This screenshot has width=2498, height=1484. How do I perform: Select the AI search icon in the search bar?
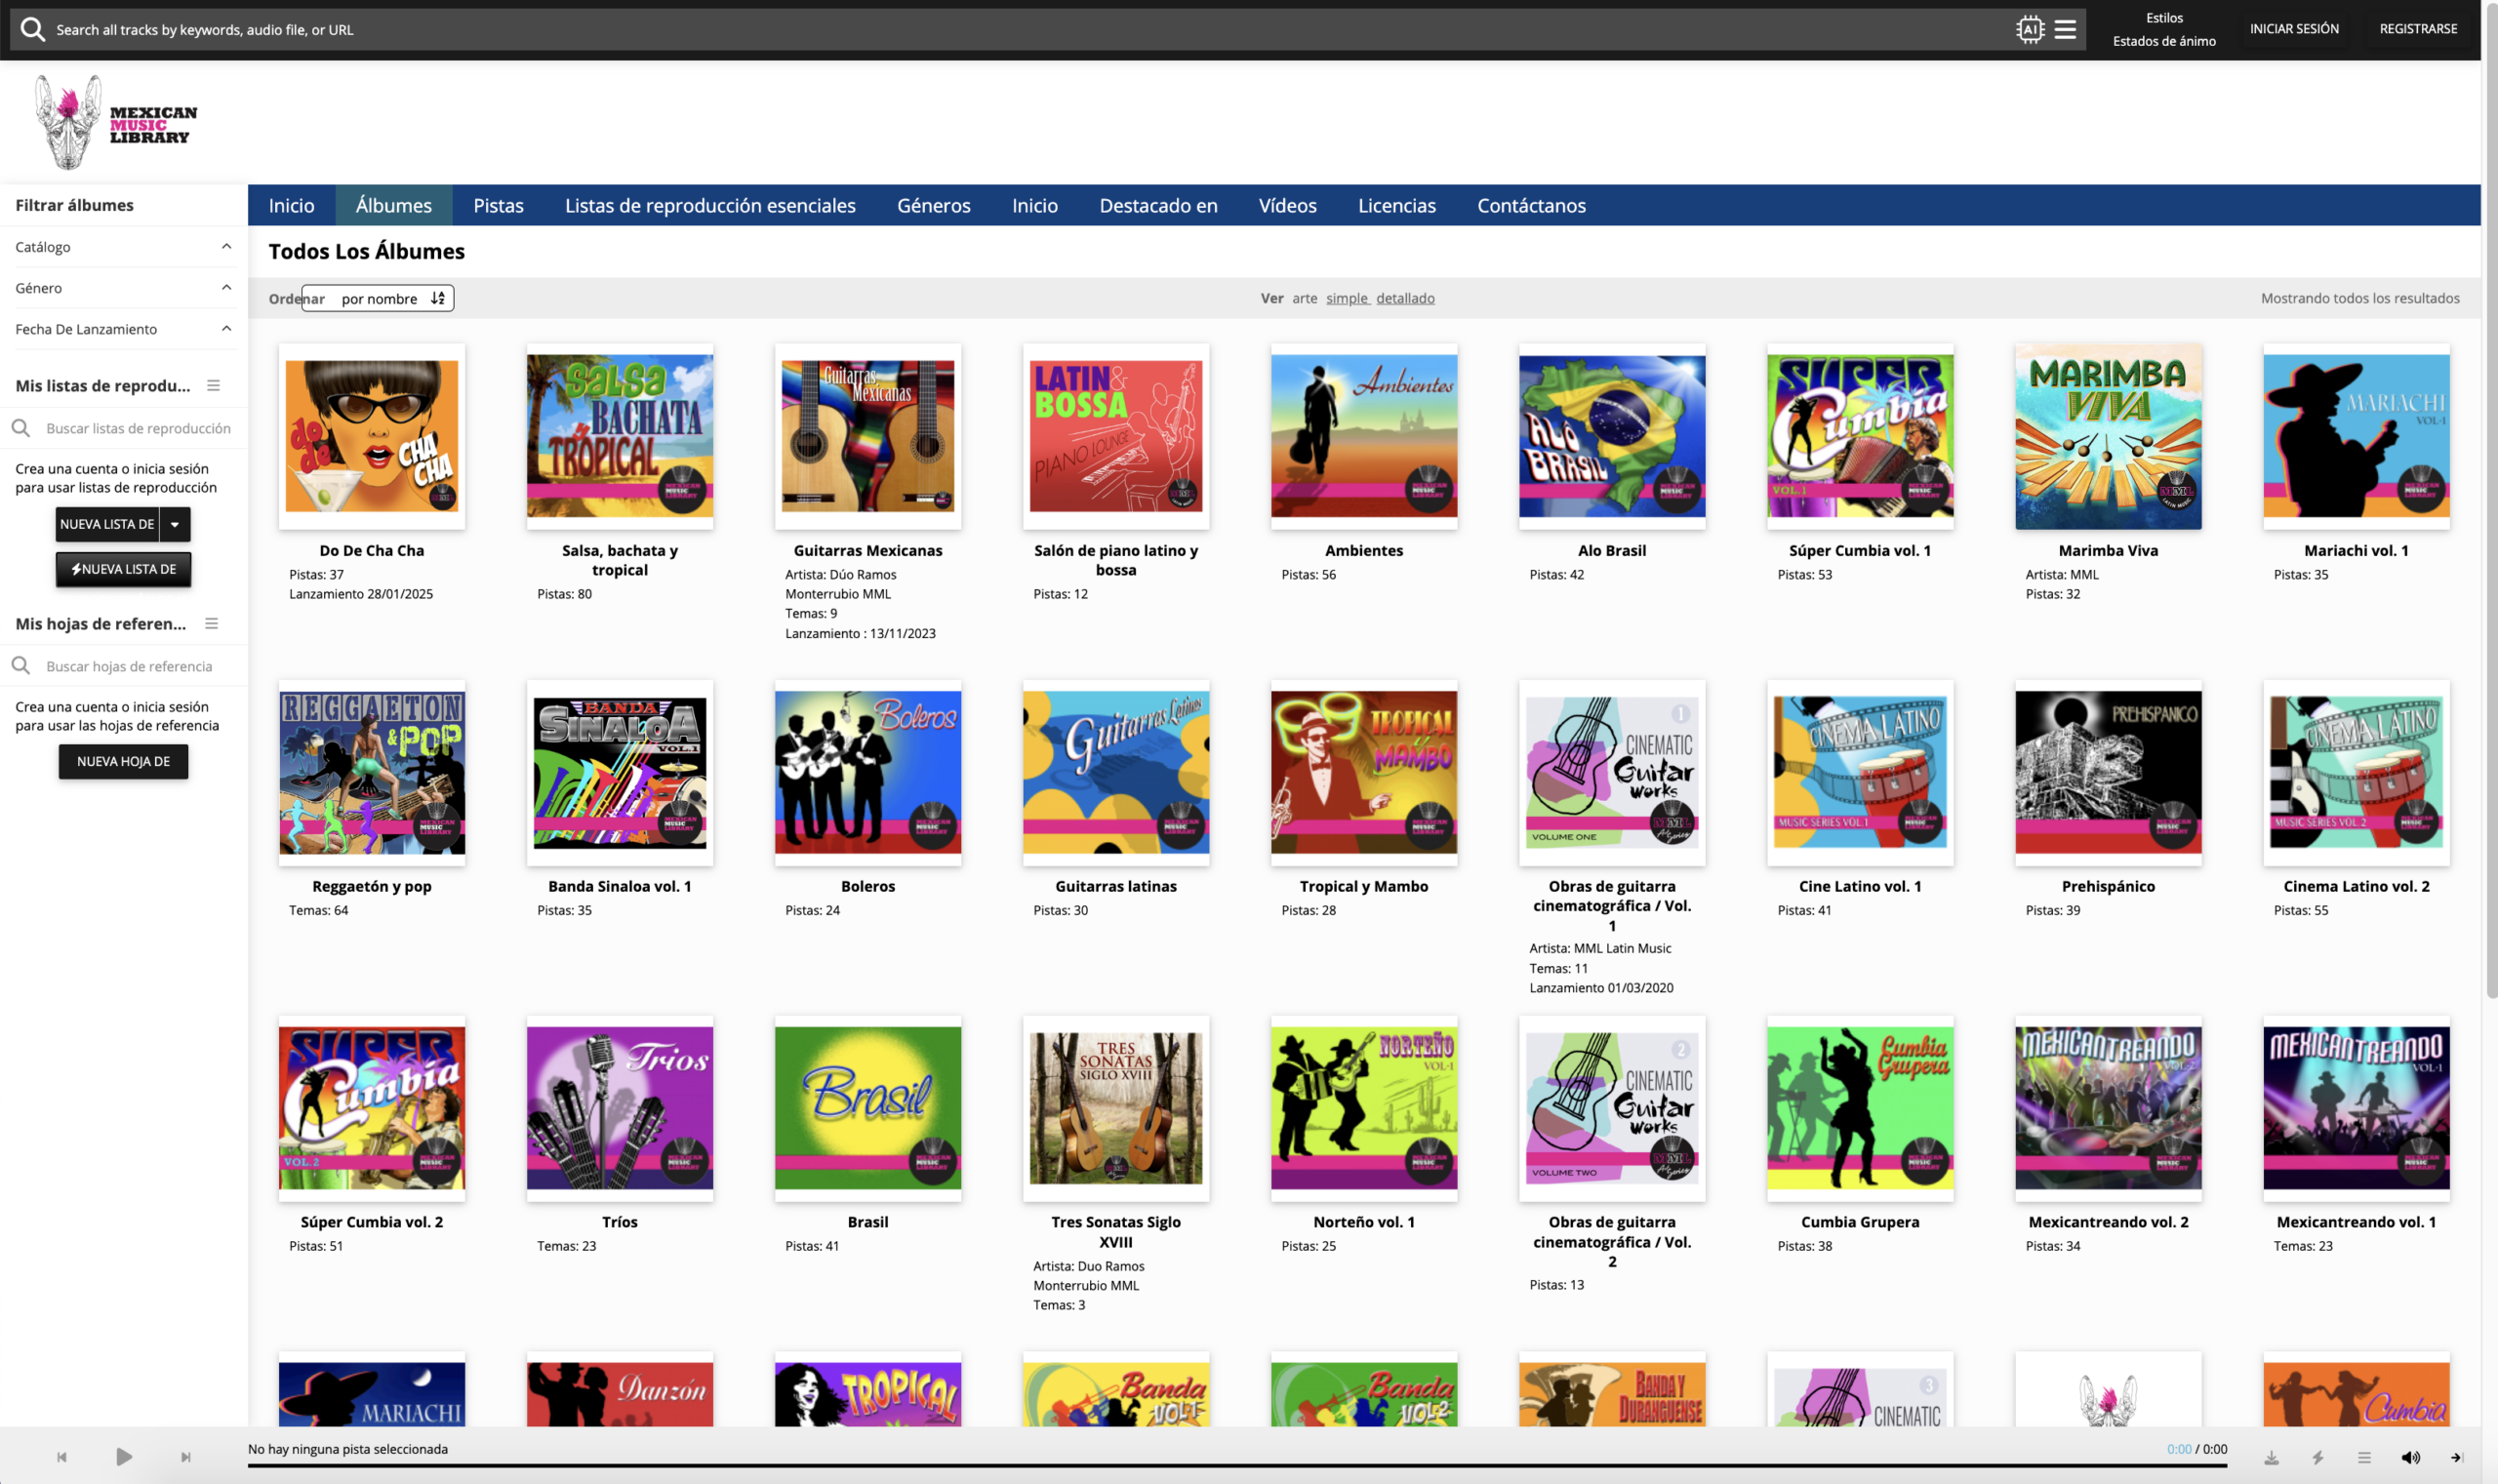2031,29
